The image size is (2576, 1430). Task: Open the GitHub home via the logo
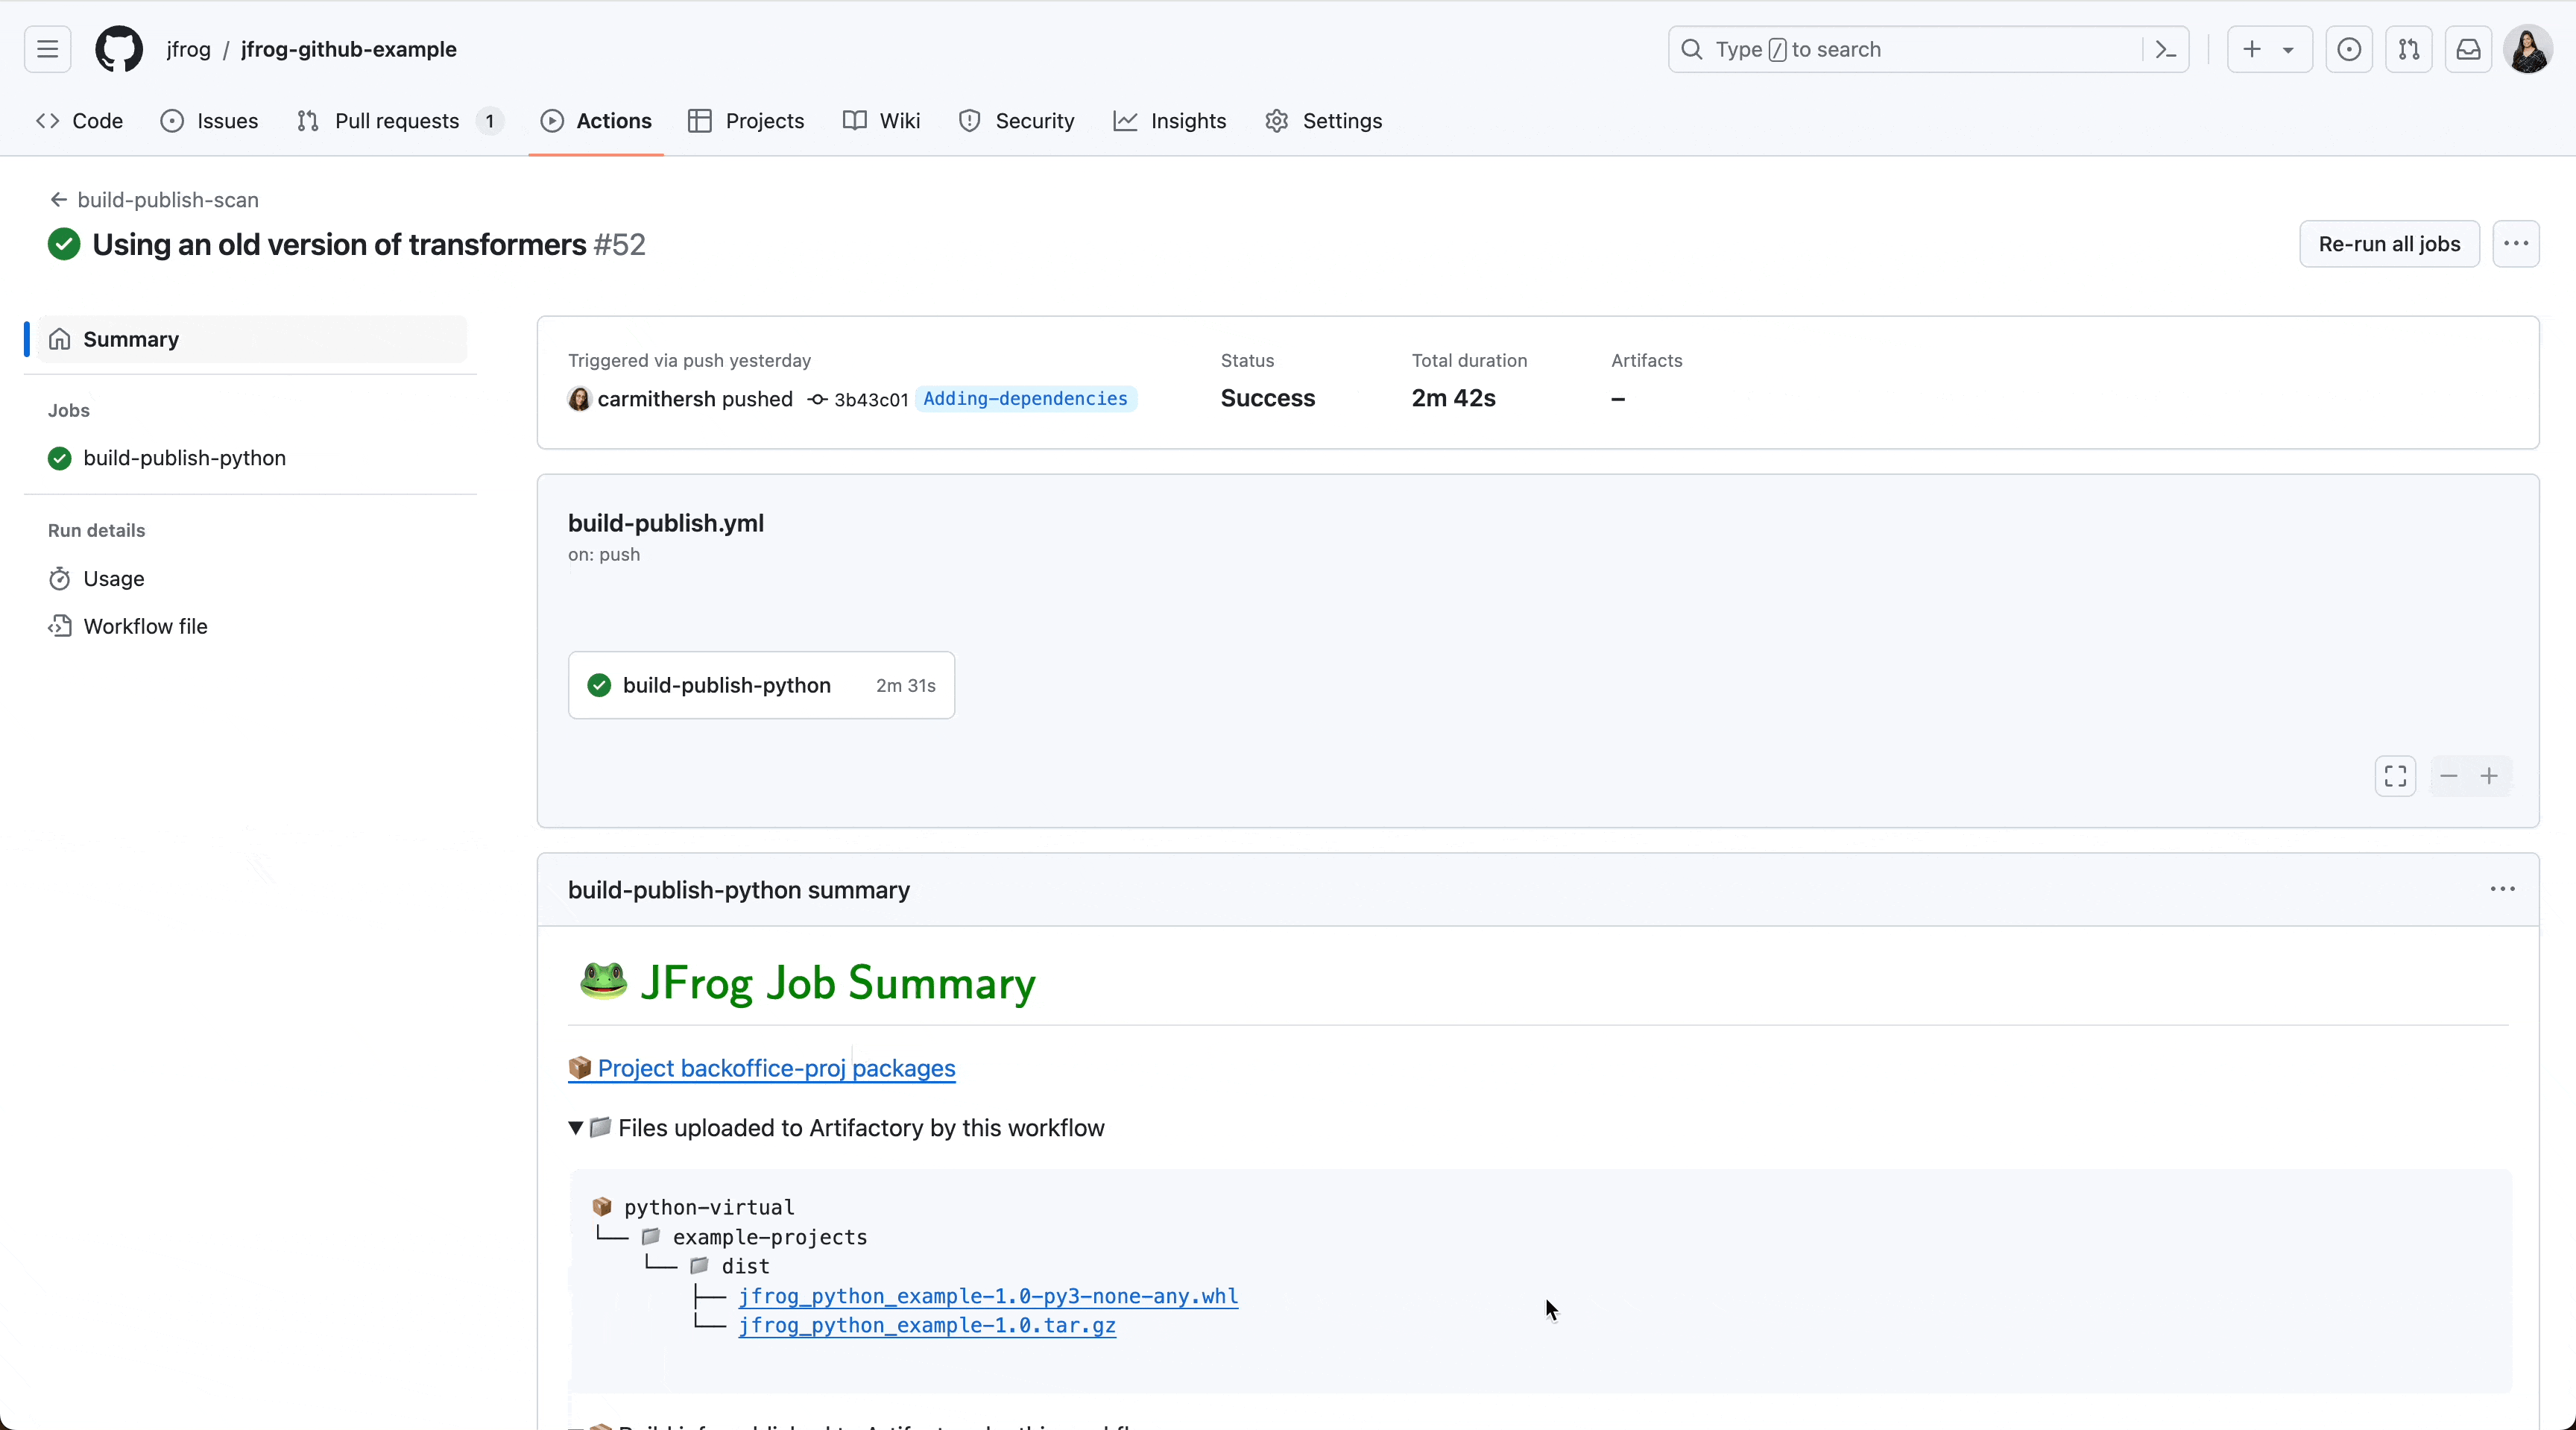118,49
